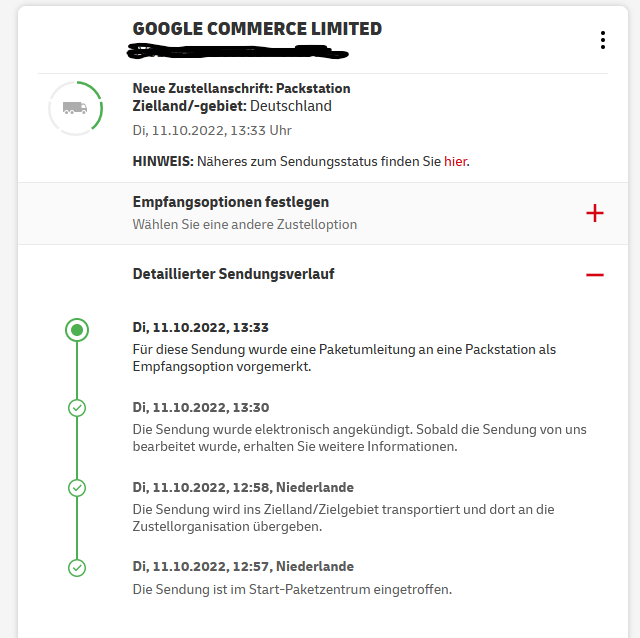
Task: Collapse Detaillierter Sendungsverlauf with the minus icon
Action: (x=595, y=274)
